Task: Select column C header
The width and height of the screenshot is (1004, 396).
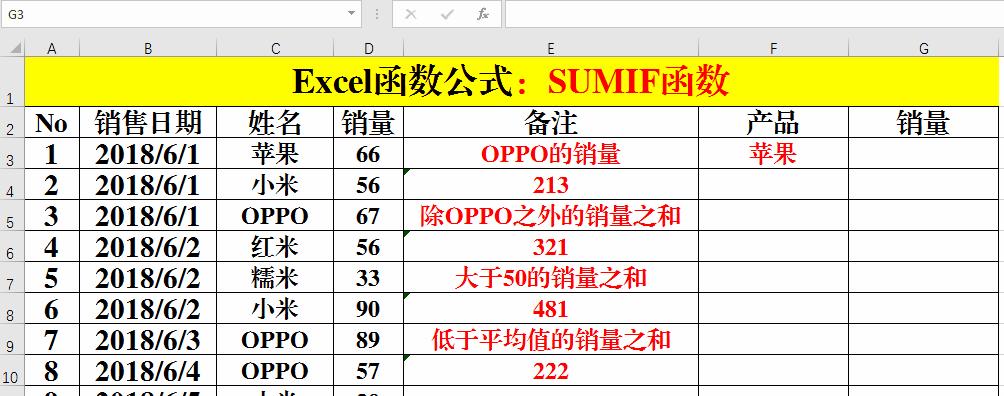Action: pos(275,48)
